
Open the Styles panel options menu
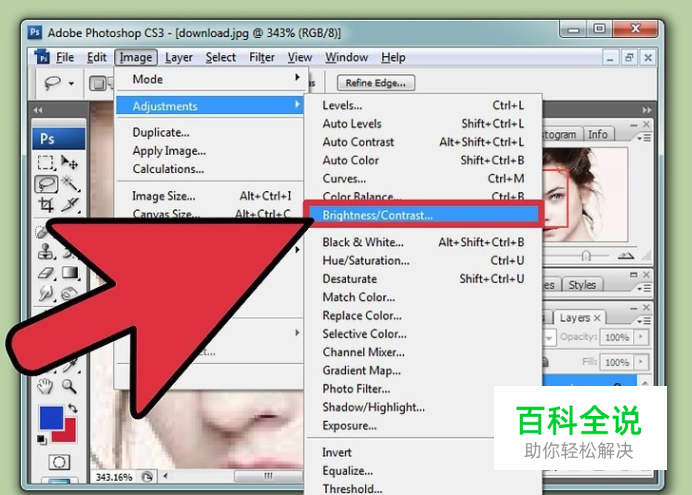644,288
